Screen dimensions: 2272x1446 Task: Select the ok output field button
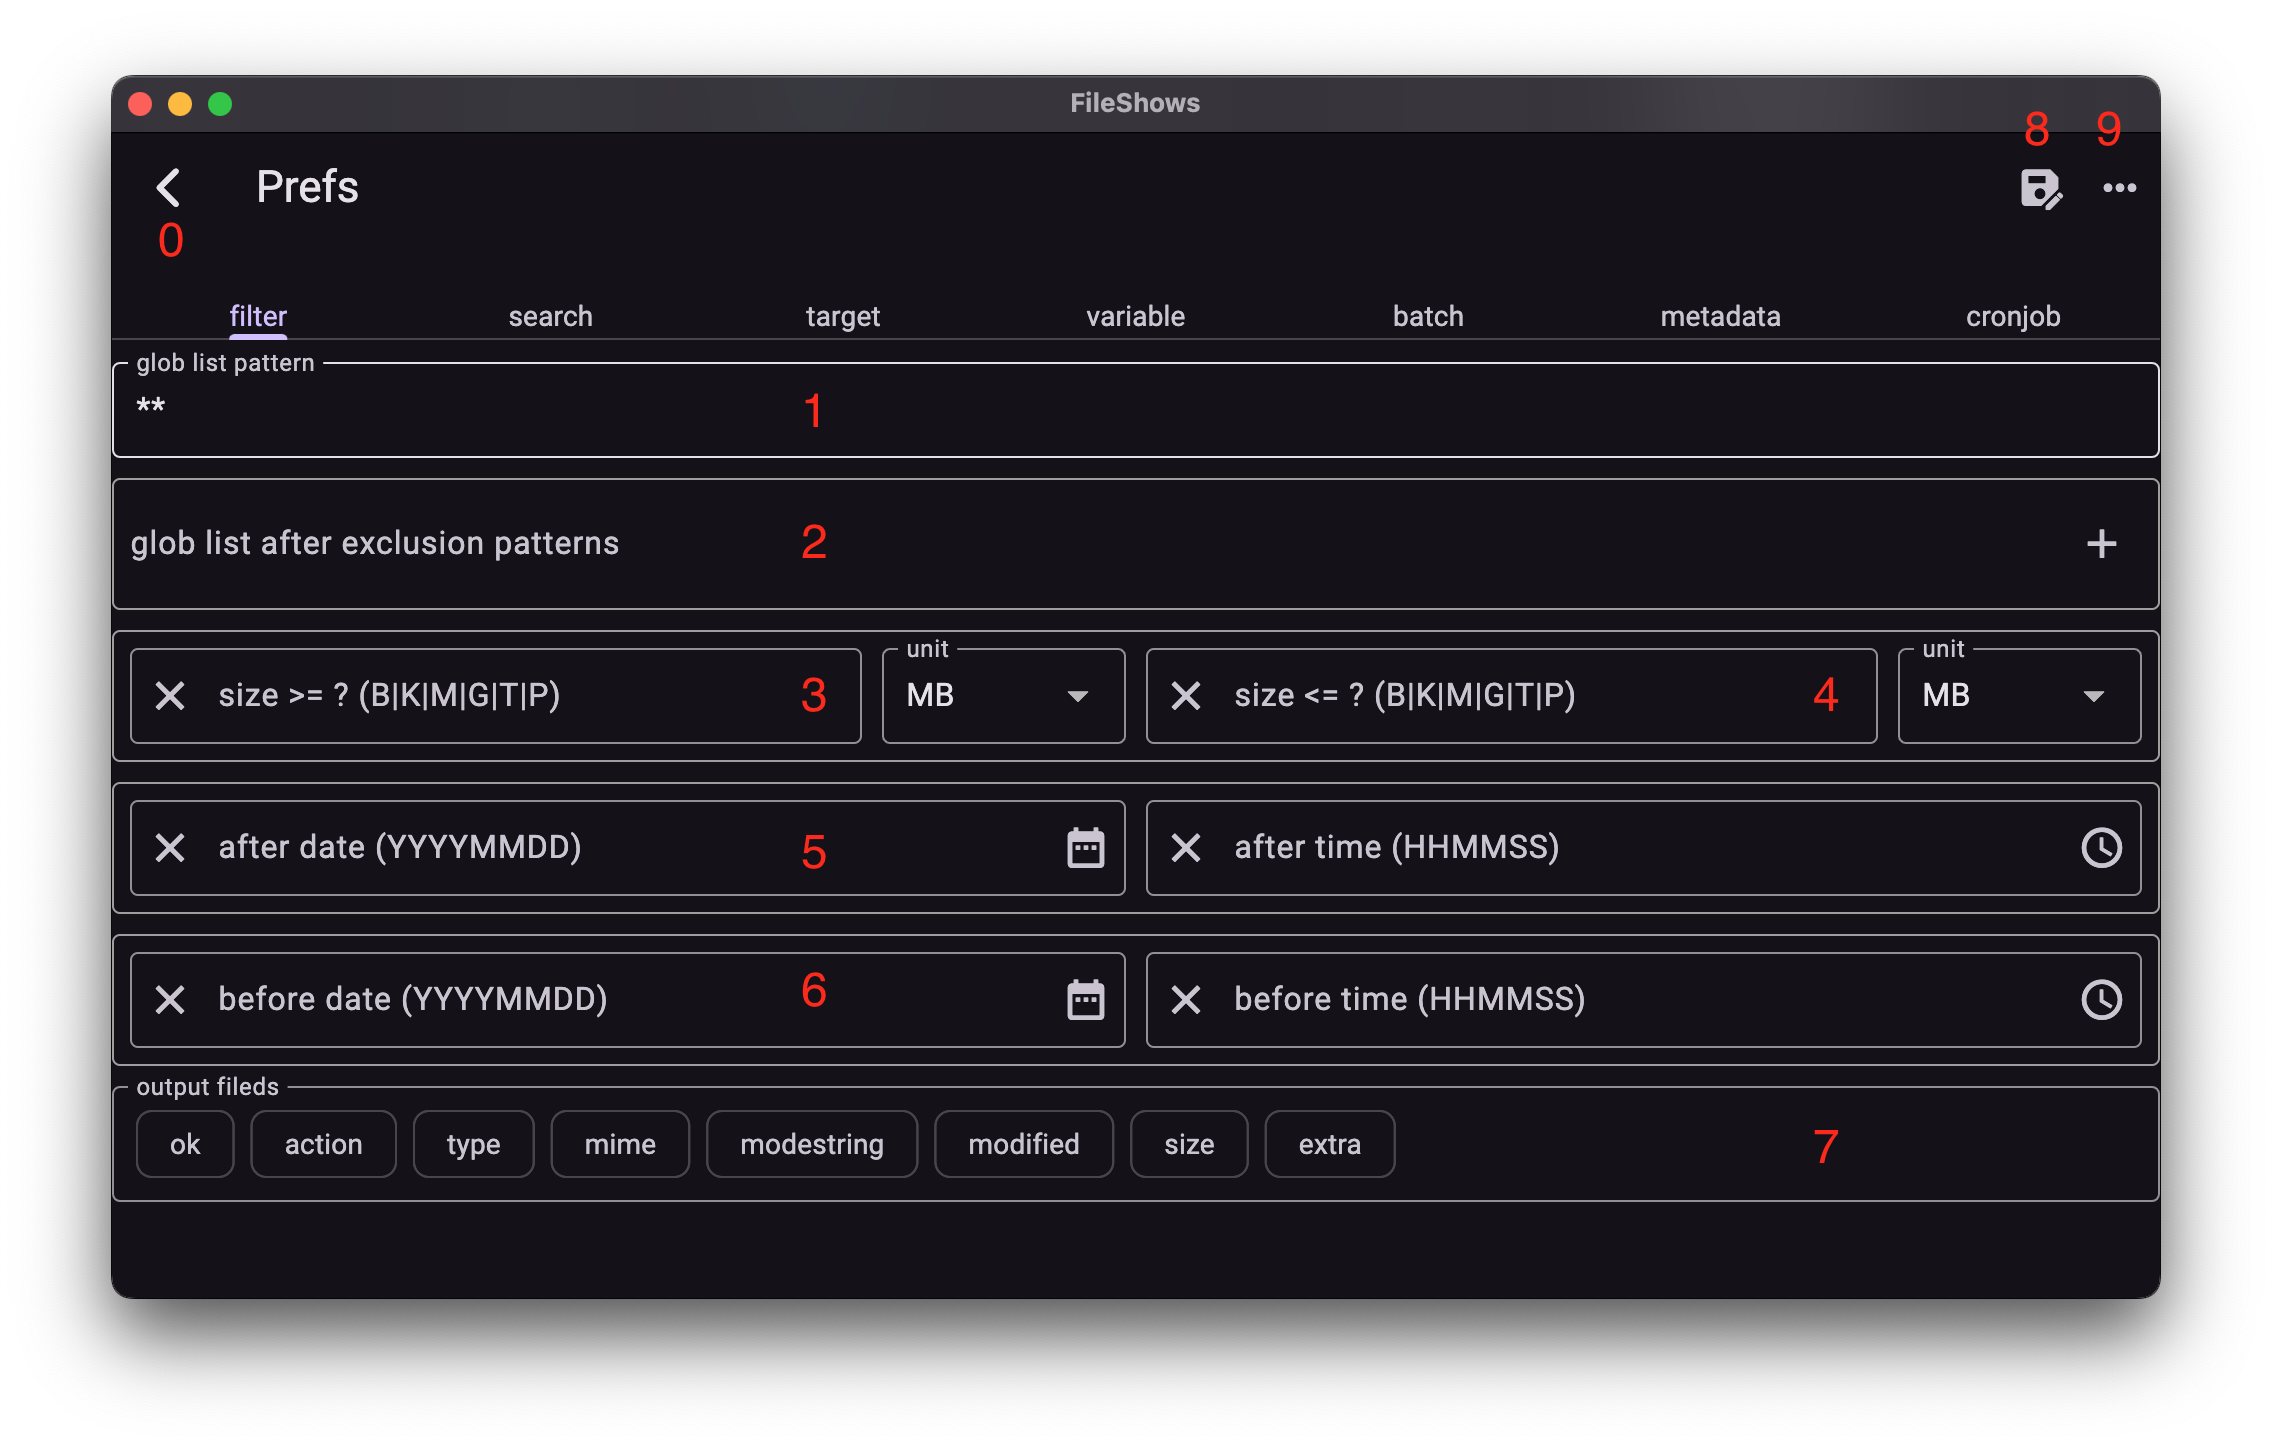click(x=185, y=1144)
